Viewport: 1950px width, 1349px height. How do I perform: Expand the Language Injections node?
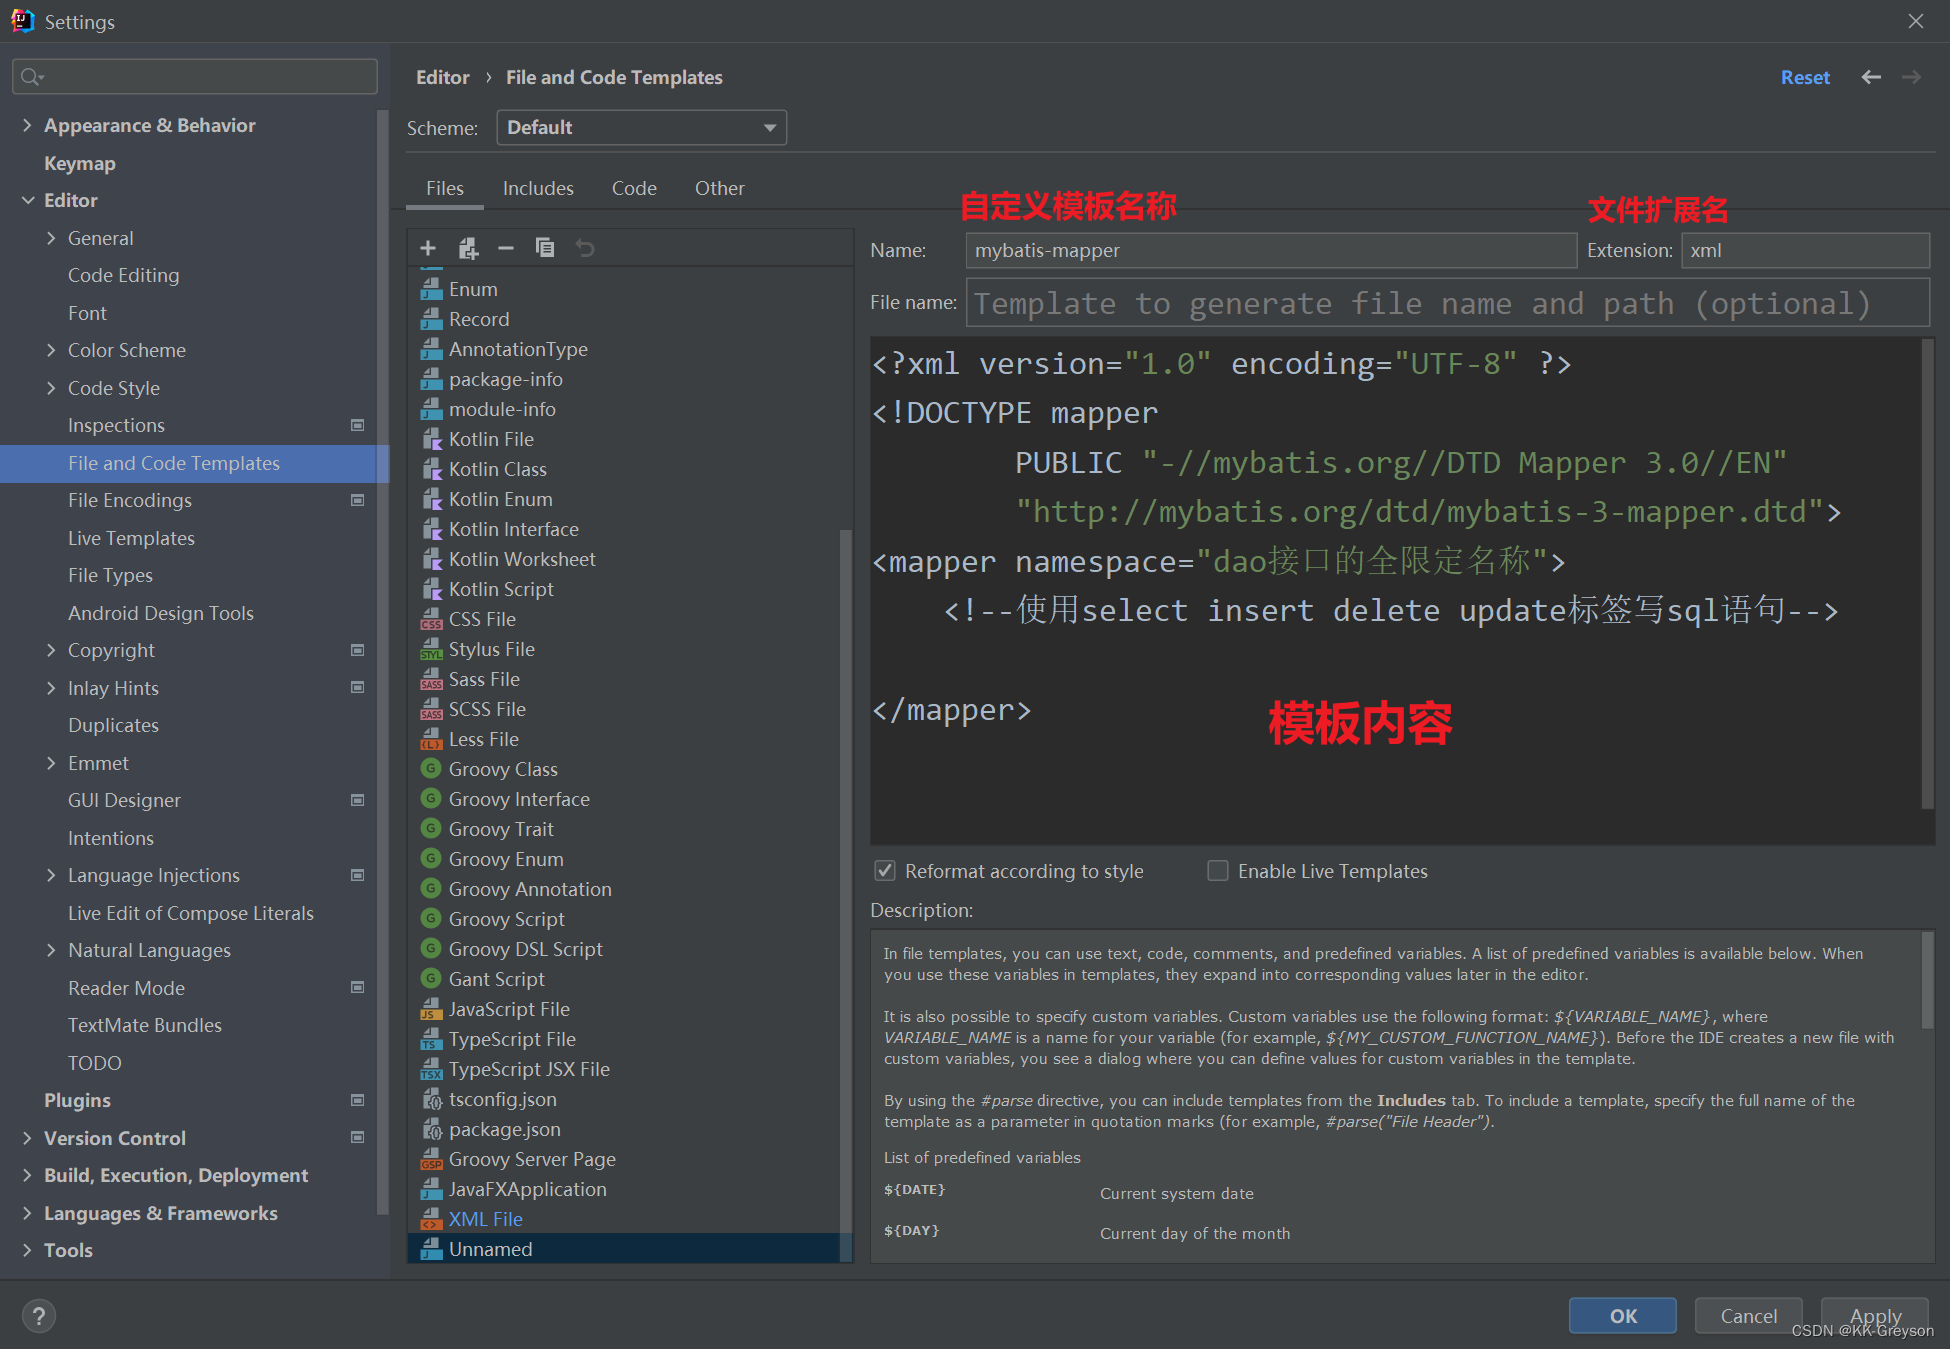pos(51,875)
